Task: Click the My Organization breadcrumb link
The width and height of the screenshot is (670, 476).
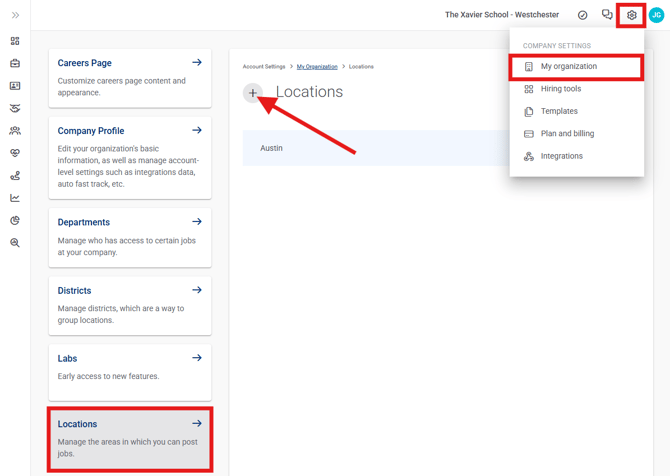Action: click(x=317, y=67)
